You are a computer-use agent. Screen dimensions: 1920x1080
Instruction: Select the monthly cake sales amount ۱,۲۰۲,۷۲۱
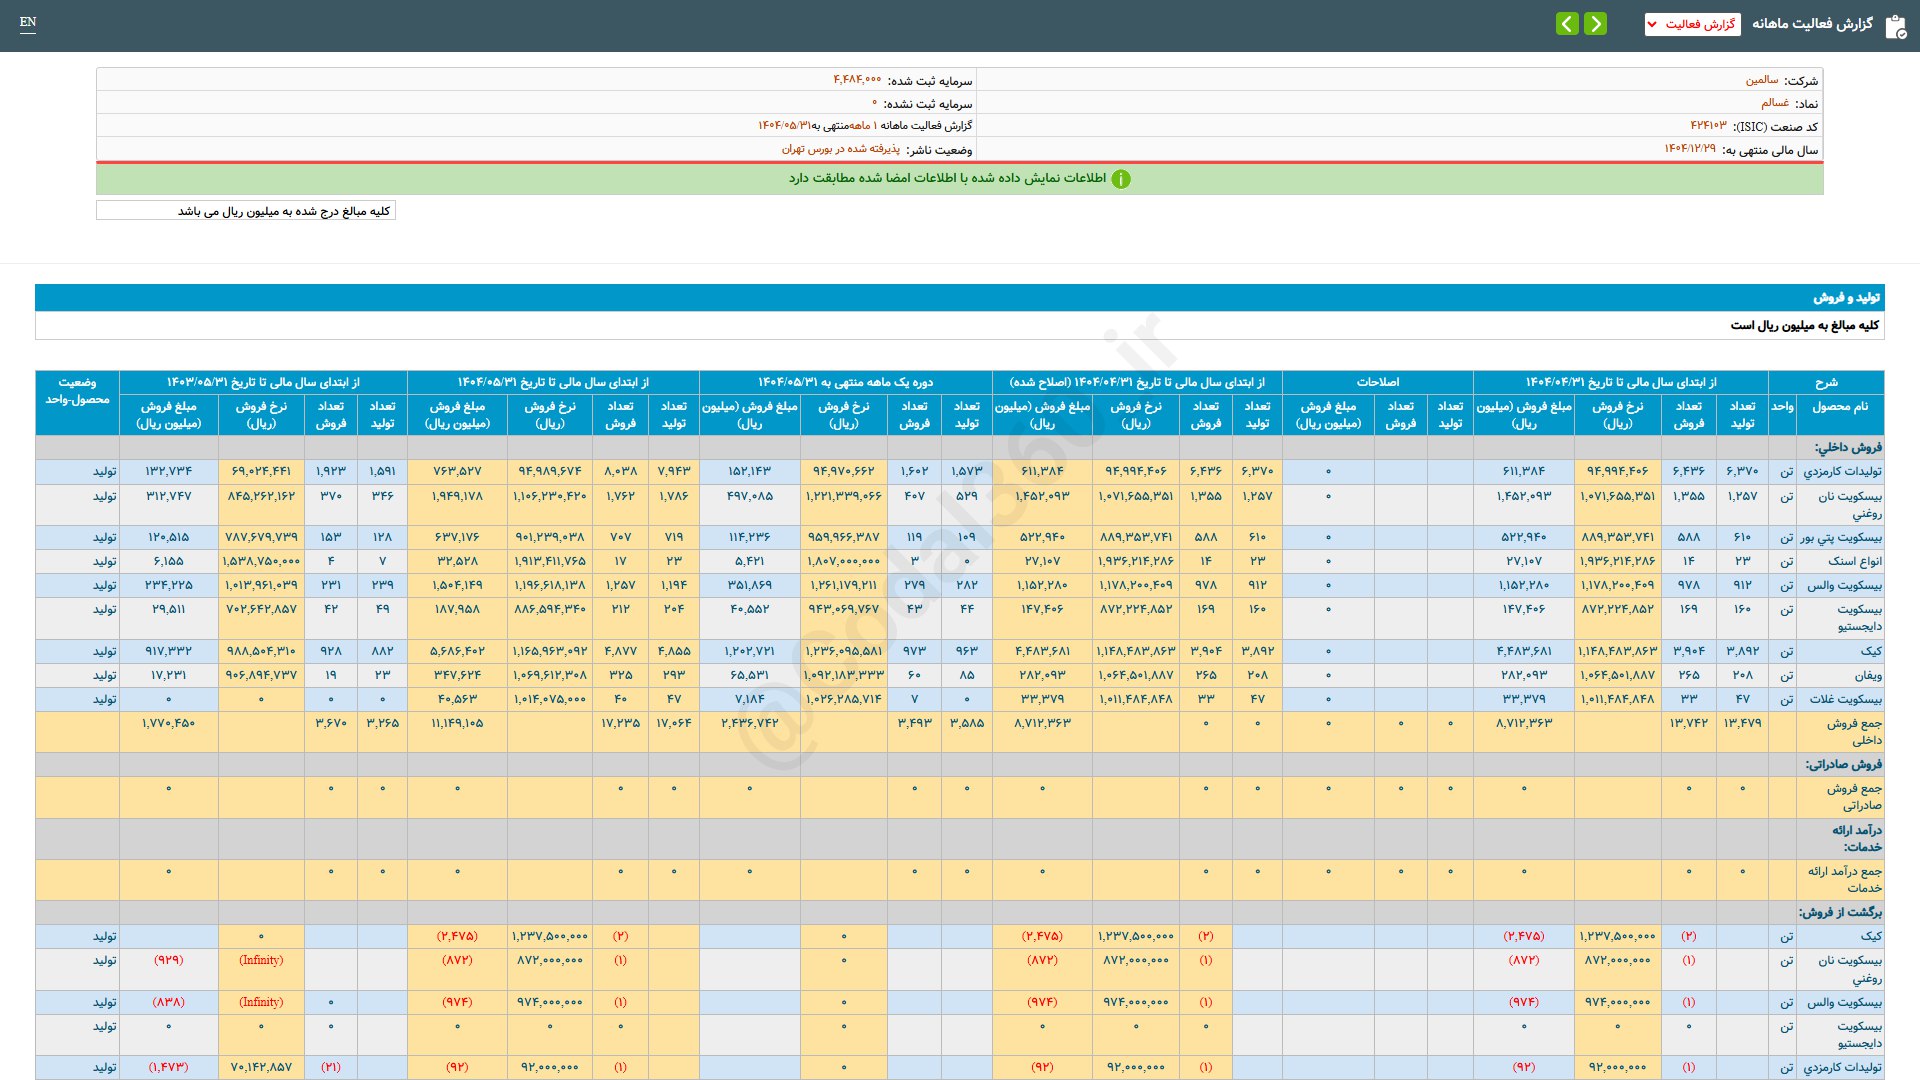(x=749, y=651)
